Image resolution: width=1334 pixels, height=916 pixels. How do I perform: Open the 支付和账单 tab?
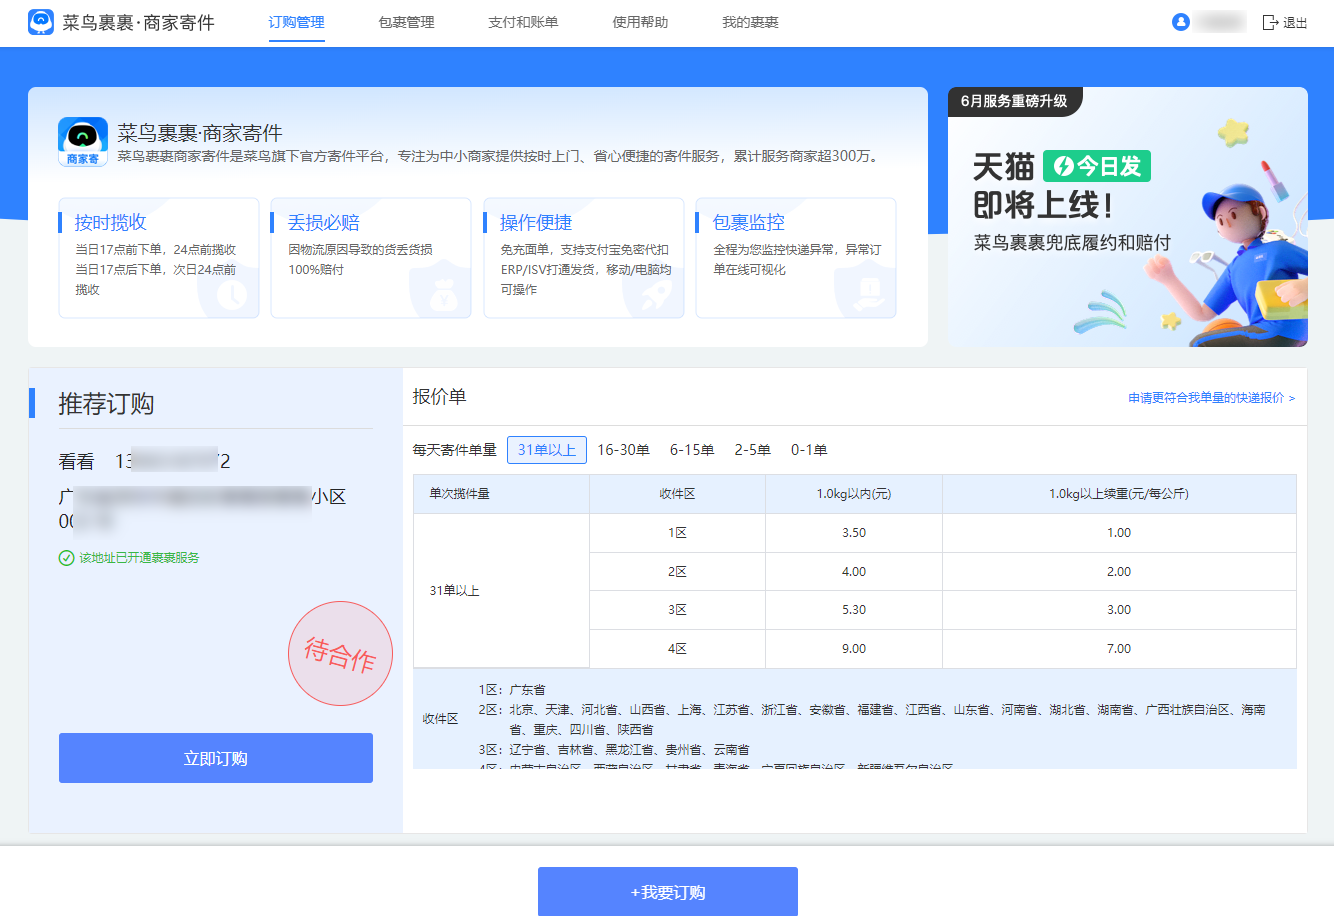point(523,22)
